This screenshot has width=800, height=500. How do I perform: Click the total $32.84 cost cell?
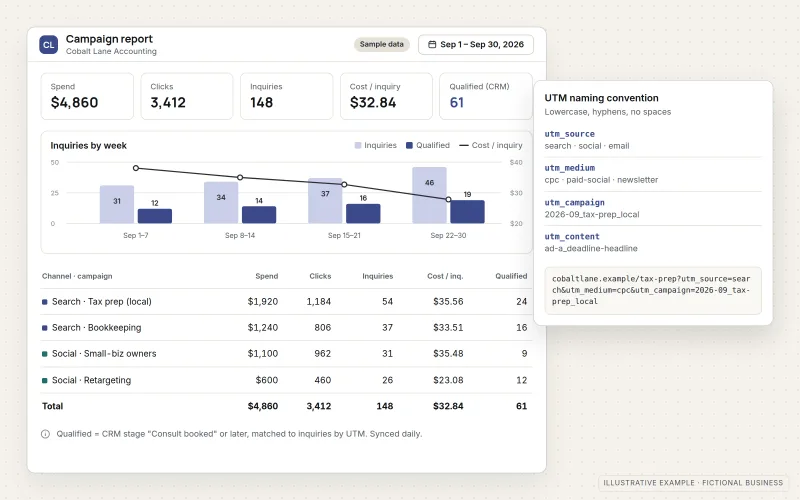click(448, 406)
